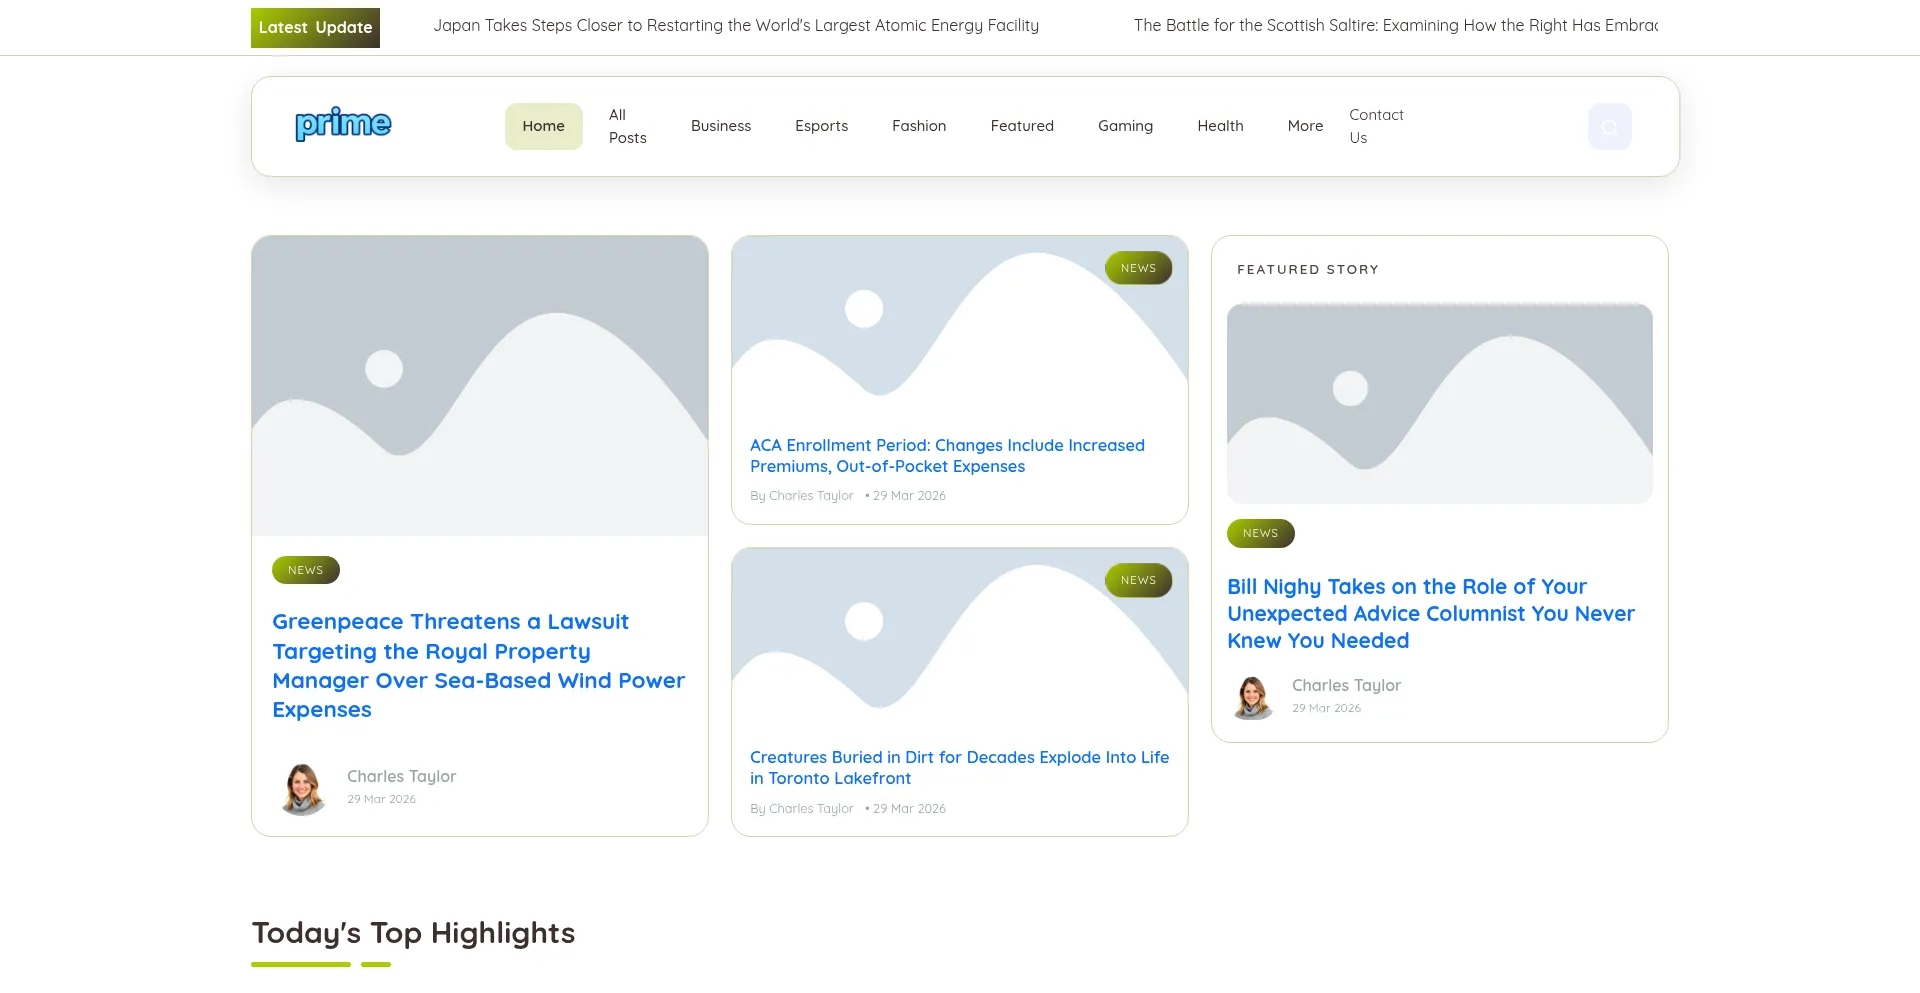Open Charles Taylor author name in Featured Story

pos(1346,686)
